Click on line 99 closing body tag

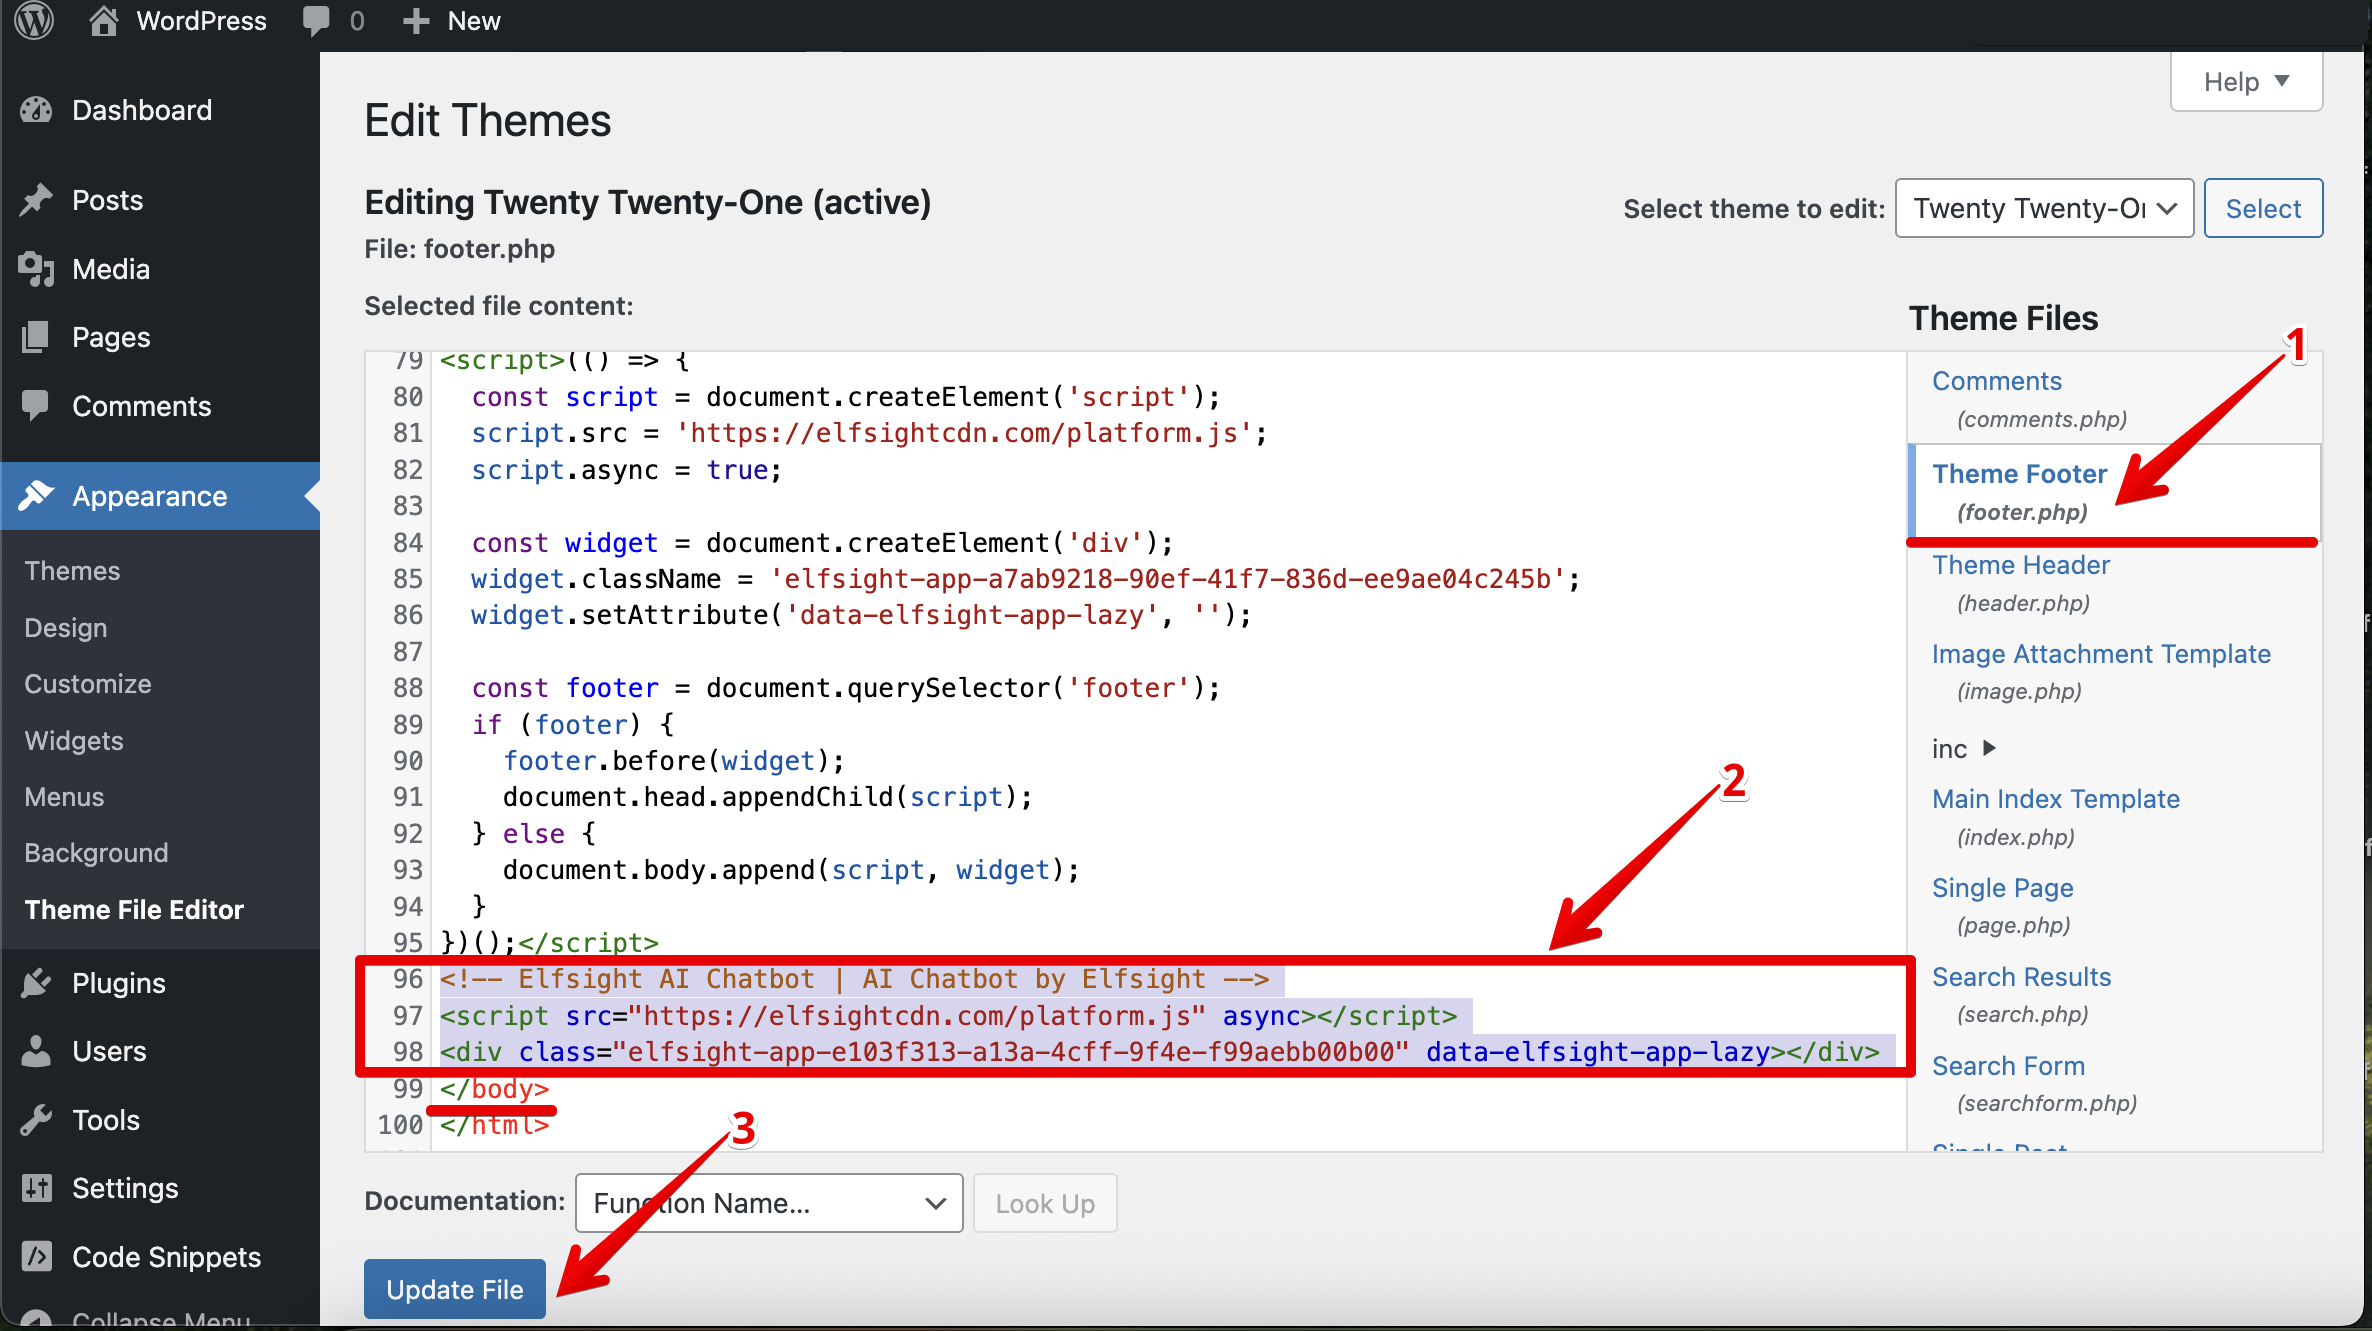(x=495, y=1088)
